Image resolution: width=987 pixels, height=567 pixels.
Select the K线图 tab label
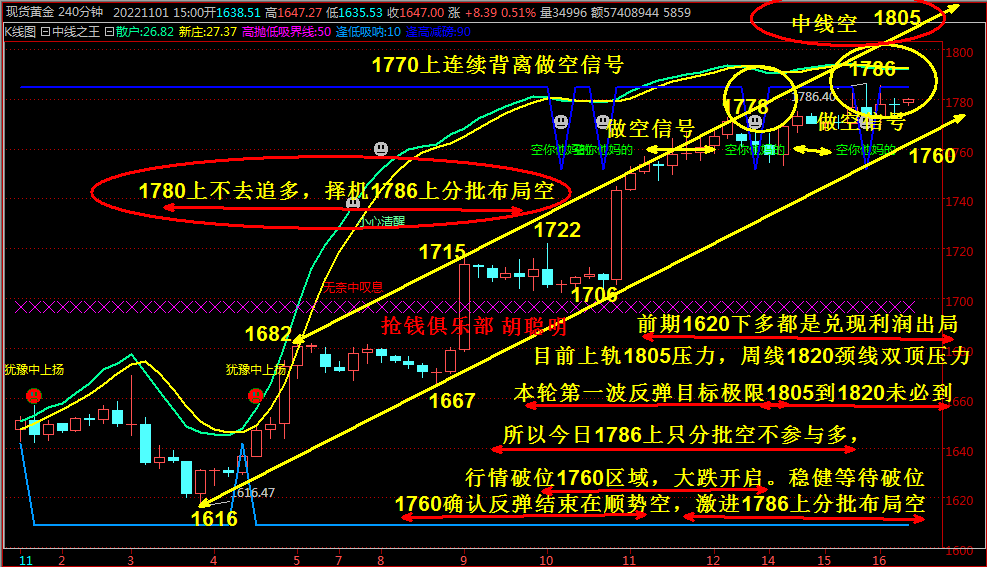tap(20, 31)
